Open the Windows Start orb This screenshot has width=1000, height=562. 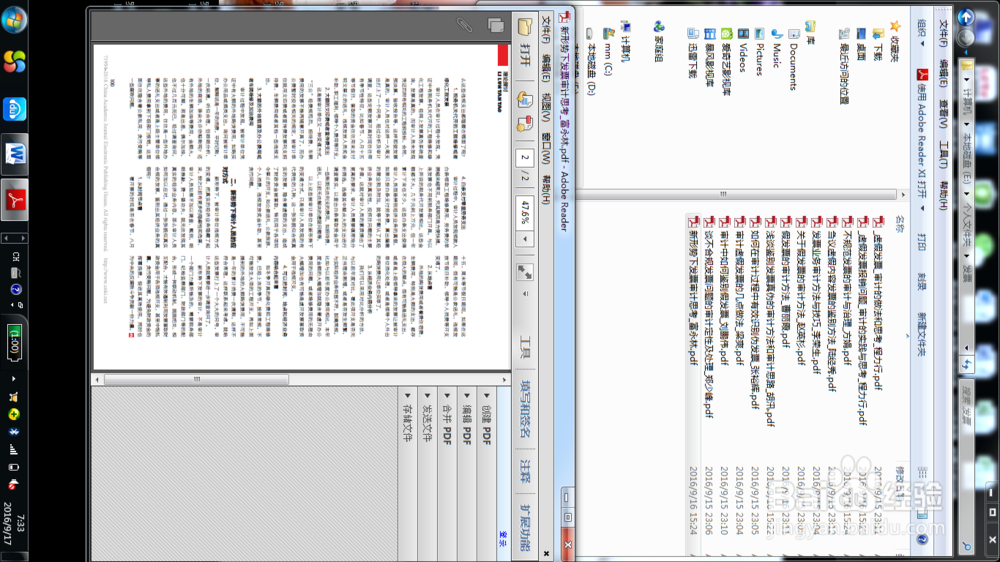coord(13,20)
